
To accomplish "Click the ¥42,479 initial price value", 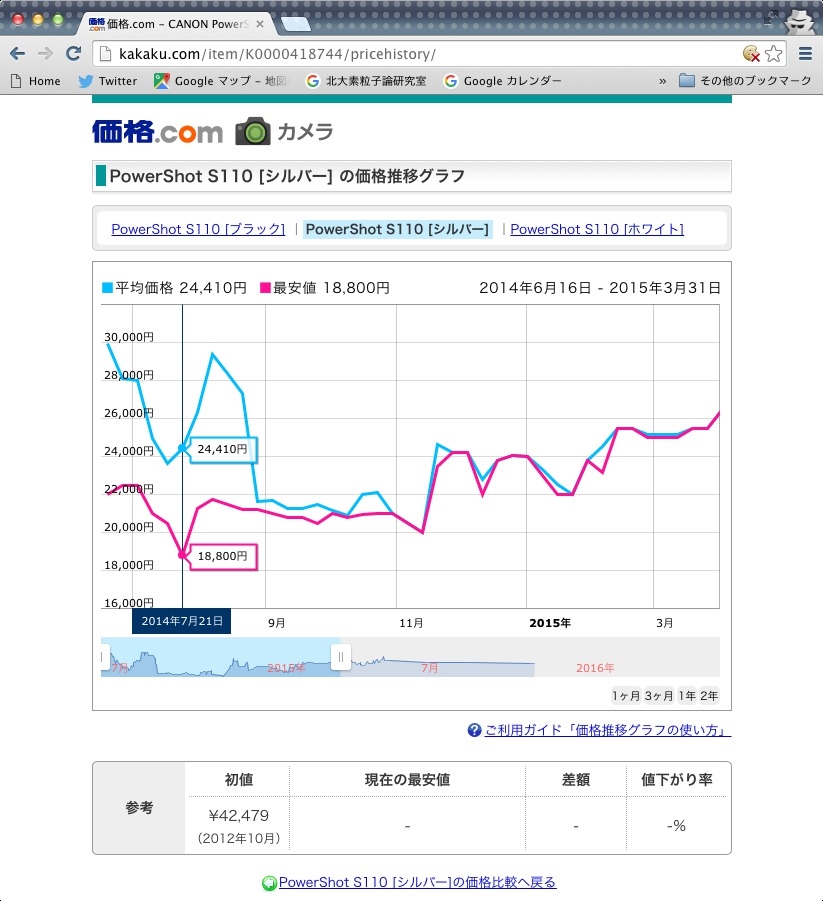I will 239,815.
